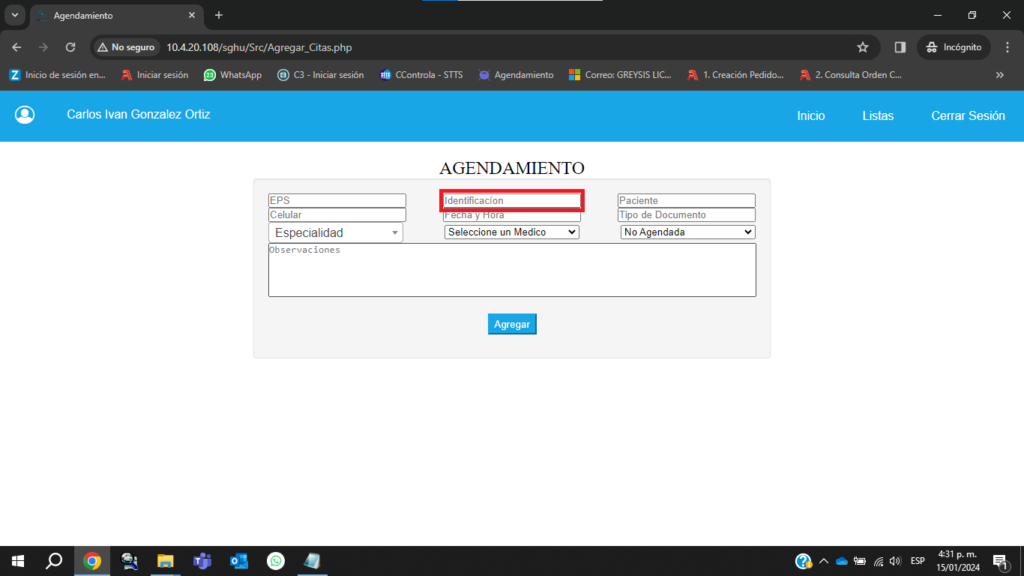Reload the page using the refresh icon
This screenshot has width=1024, height=576.
[70, 47]
